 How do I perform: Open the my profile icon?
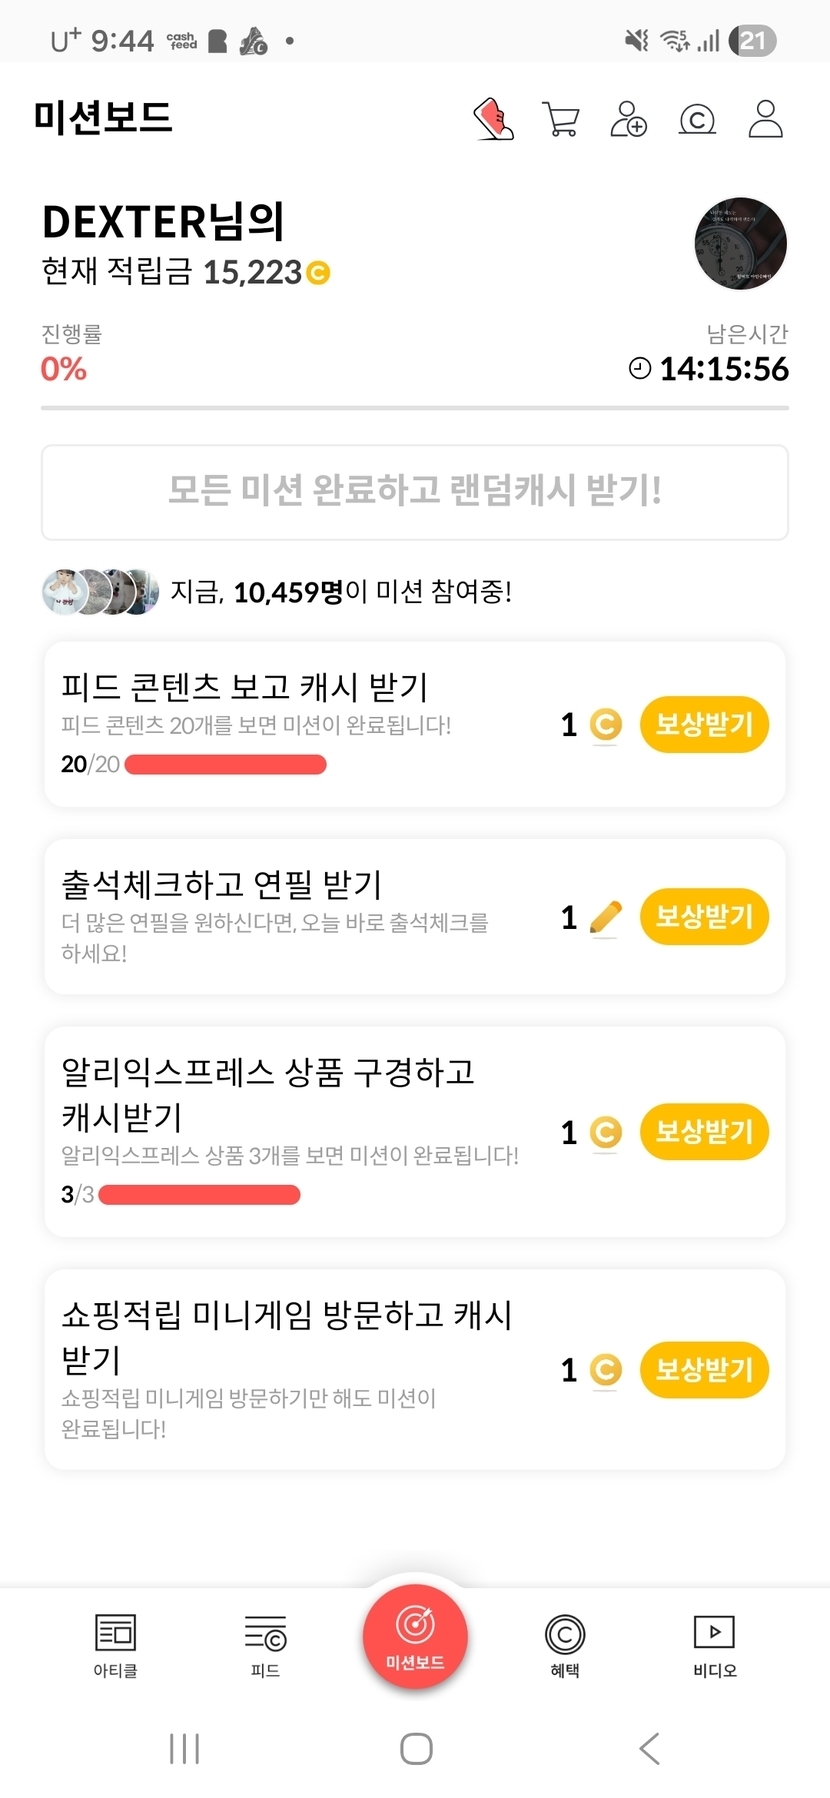[x=766, y=119]
